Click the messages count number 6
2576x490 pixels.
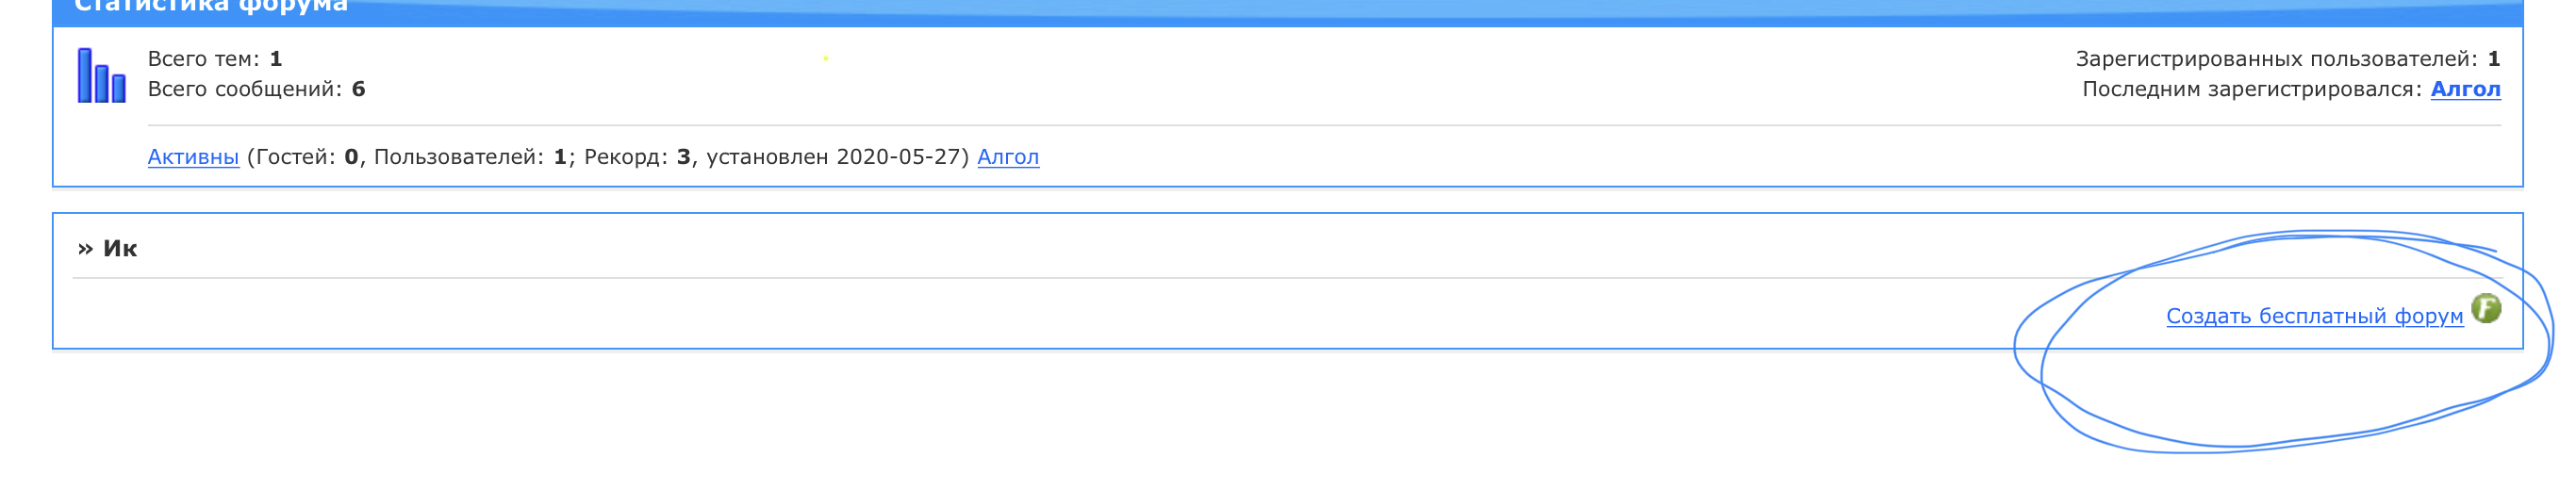359,89
